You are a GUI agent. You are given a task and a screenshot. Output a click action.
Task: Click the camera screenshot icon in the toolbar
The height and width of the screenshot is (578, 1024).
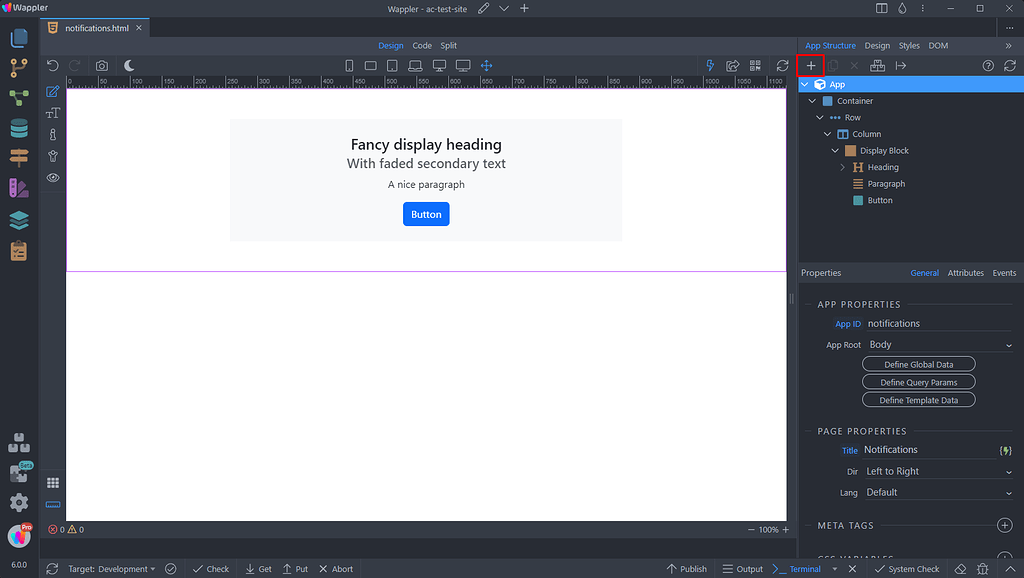coord(100,65)
